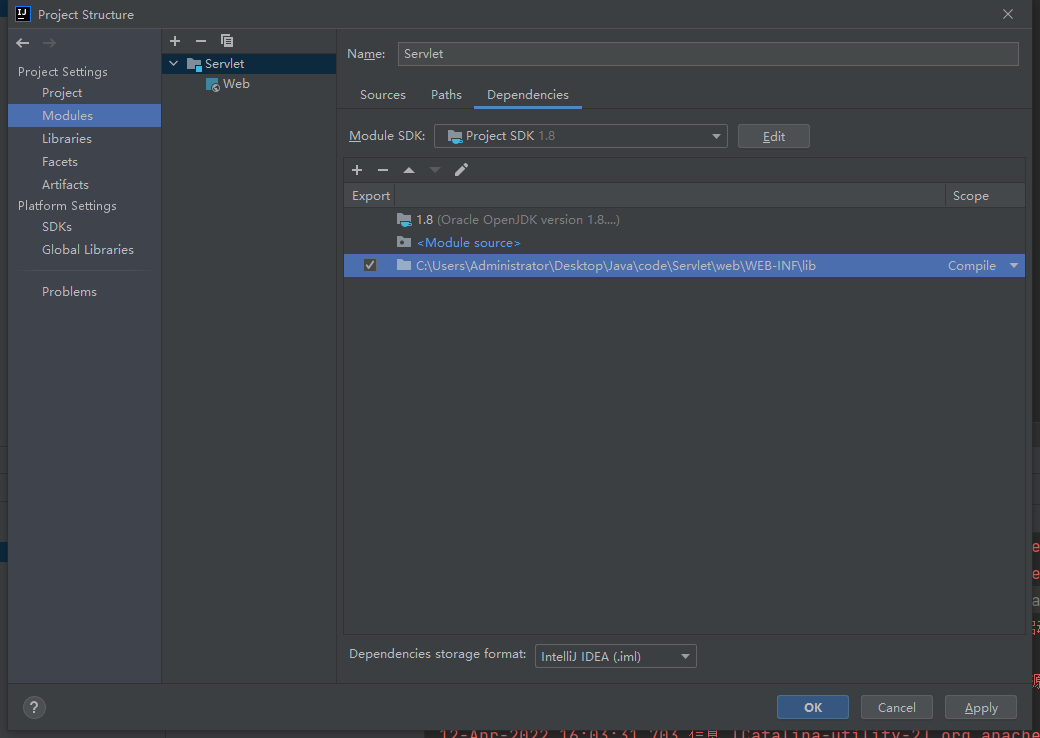
Task: Click the Module source folder icon
Action: [404, 243]
